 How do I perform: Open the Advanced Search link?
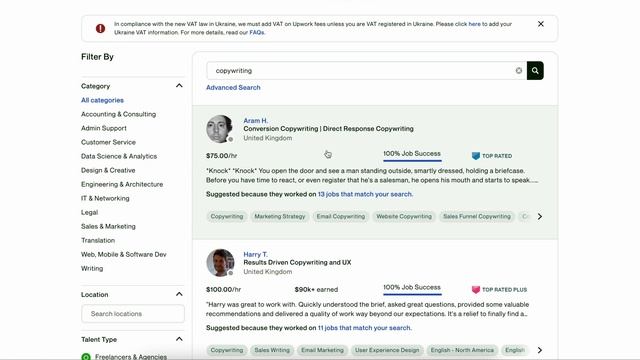[233, 88]
